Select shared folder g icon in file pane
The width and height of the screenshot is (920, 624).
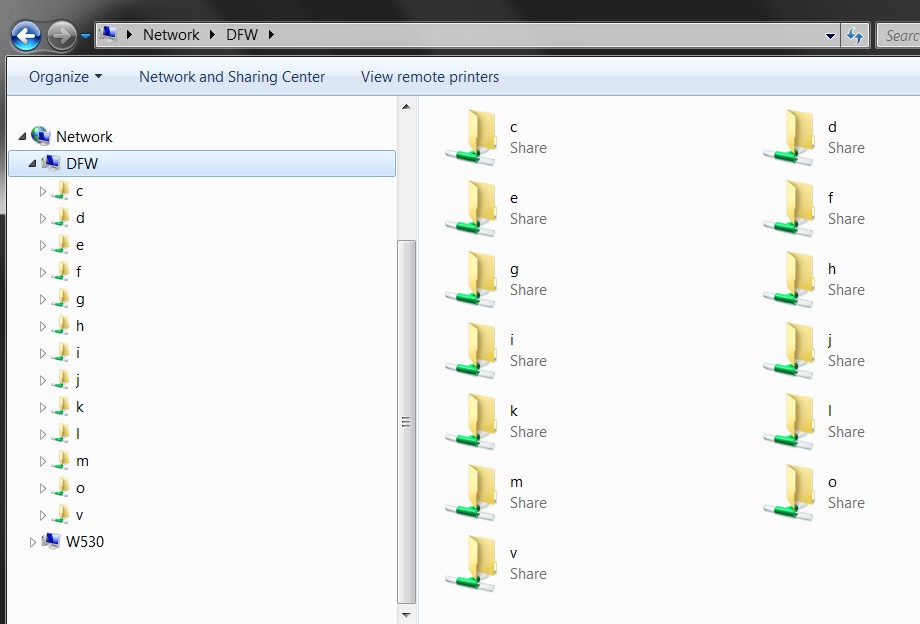471,279
